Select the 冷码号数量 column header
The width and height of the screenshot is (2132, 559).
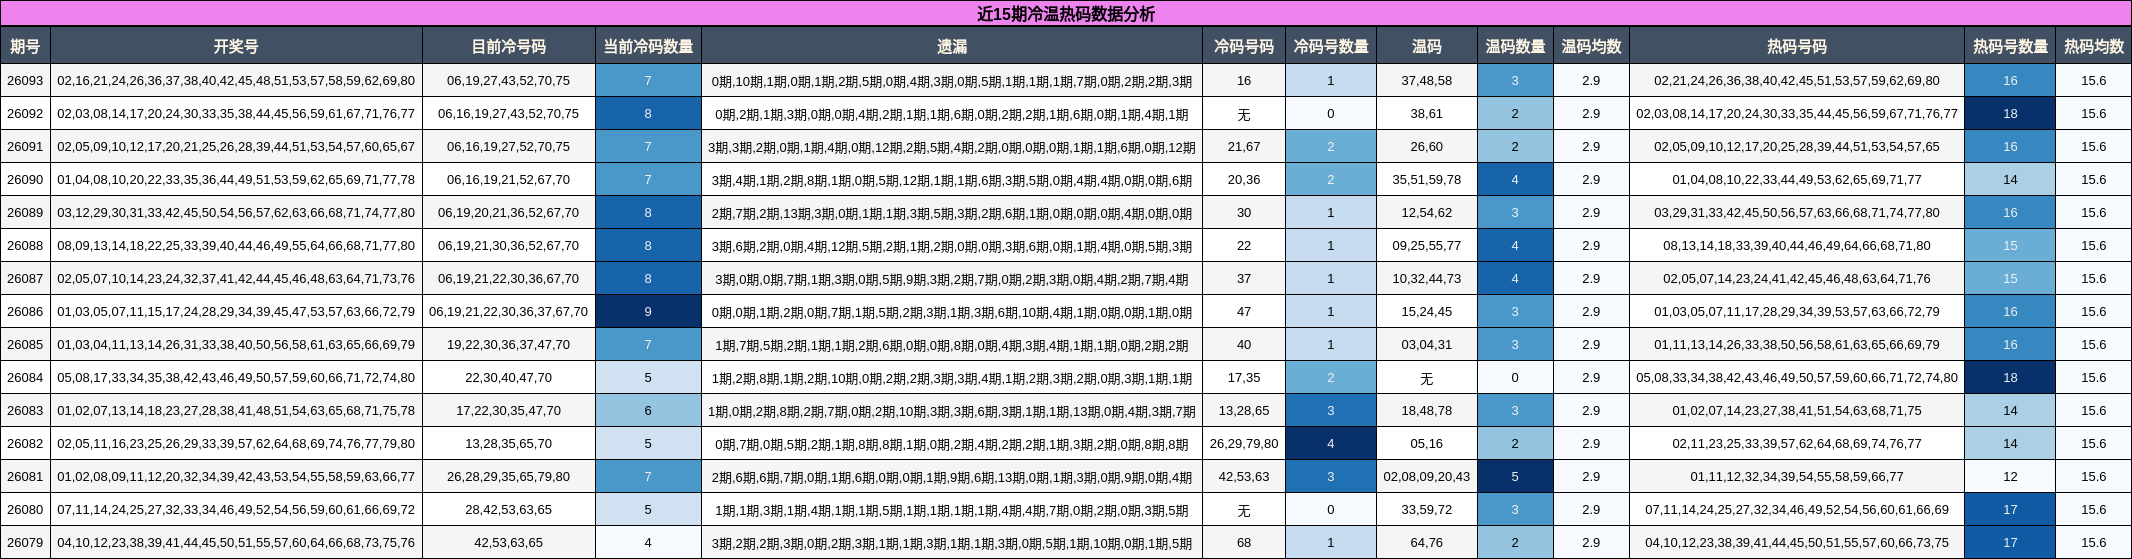1331,46
